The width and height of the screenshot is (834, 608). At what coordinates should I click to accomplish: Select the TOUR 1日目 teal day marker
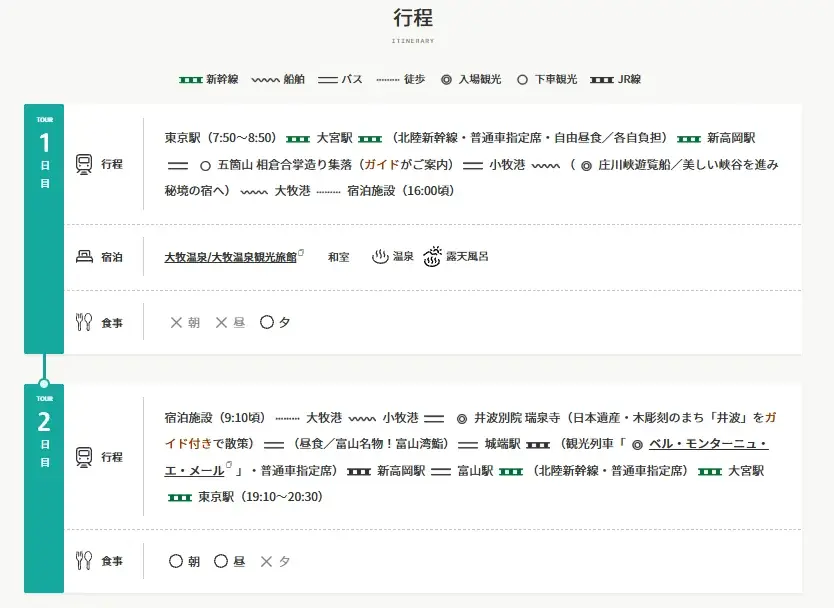(x=44, y=229)
